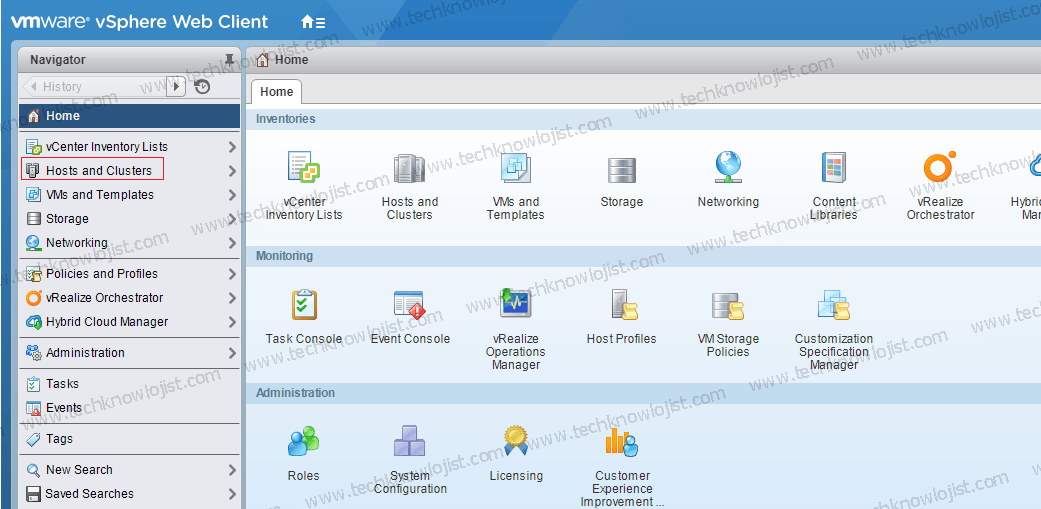Open the Task Console icon
This screenshot has width=1041, height=509.
pos(304,305)
